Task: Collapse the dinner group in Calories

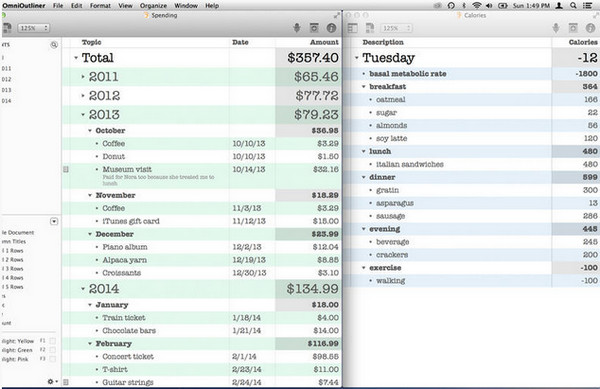Action: (x=364, y=177)
